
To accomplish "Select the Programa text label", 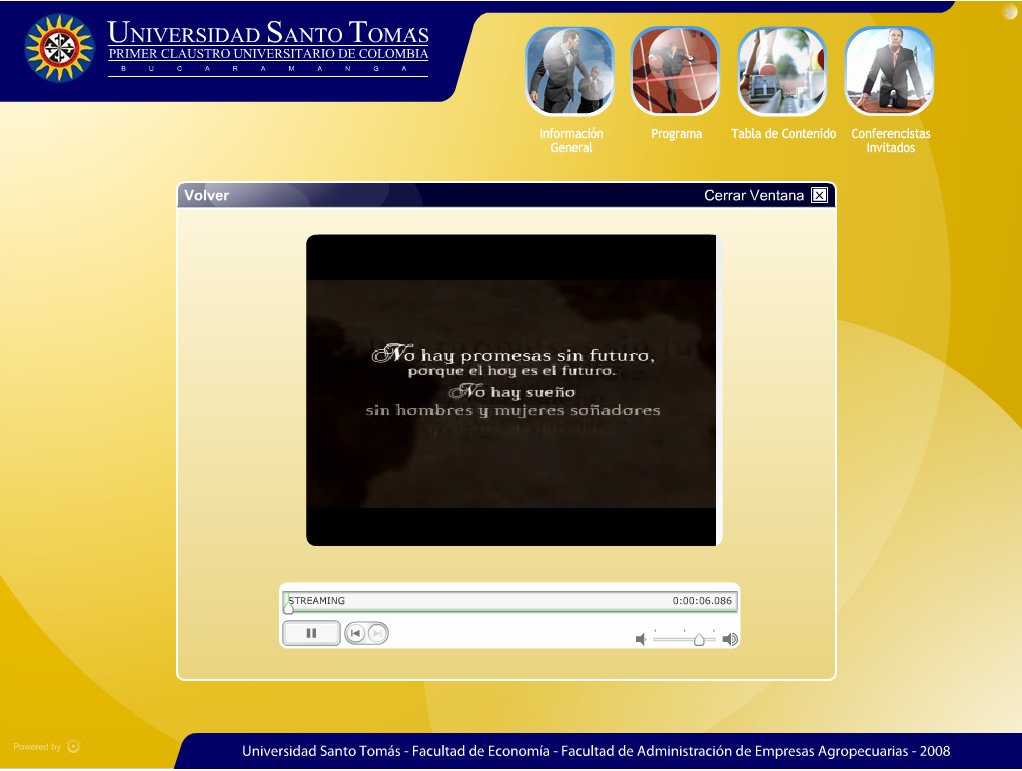I will coord(676,134).
